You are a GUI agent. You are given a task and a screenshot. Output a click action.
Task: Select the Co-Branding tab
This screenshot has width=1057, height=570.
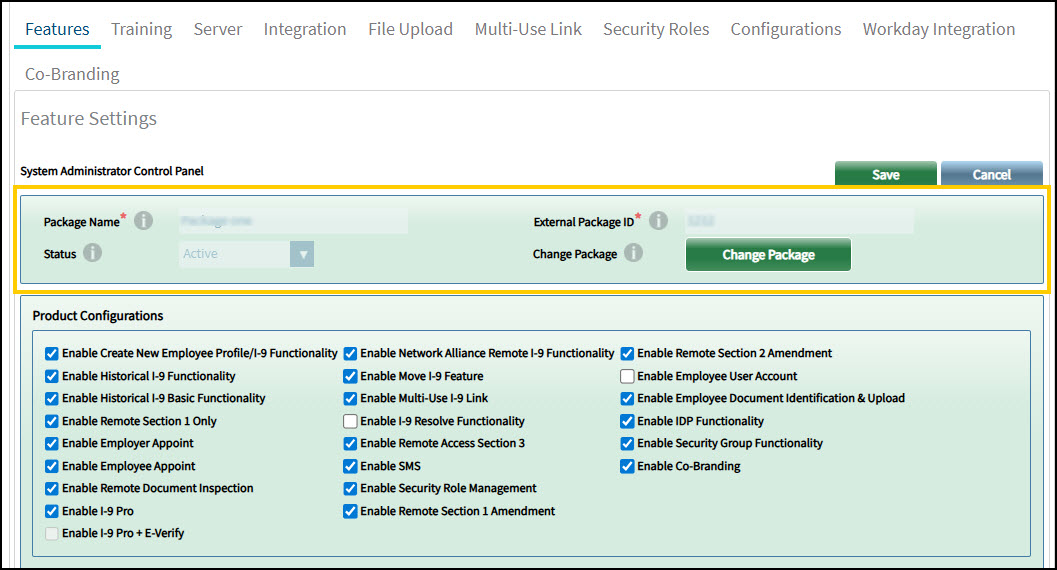tap(72, 74)
